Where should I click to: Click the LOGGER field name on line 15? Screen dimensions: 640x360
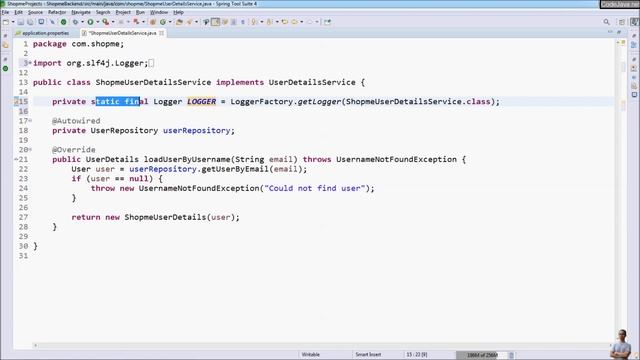pos(202,101)
